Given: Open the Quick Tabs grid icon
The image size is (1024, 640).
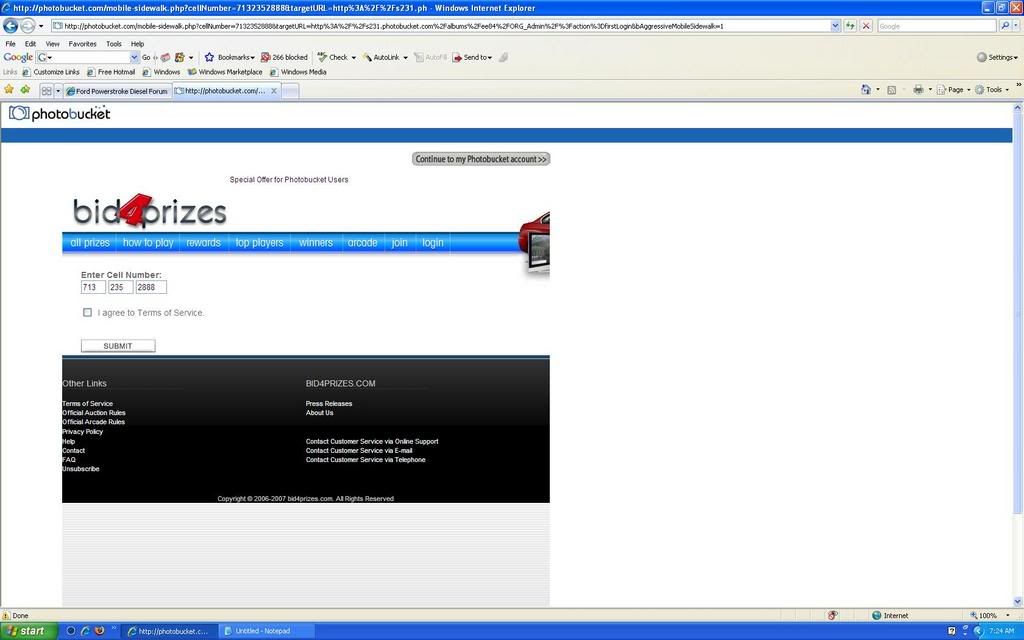Looking at the screenshot, I should [46, 91].
